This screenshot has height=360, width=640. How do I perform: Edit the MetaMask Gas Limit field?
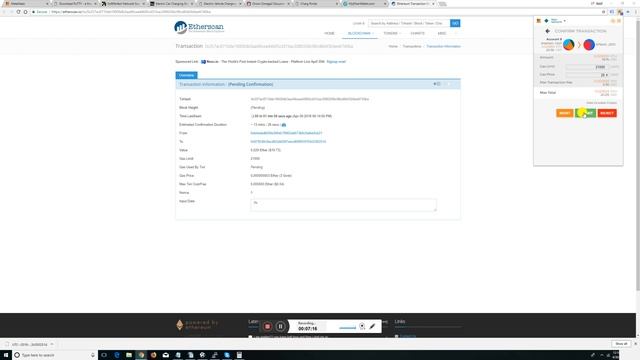tap(587, 67)
